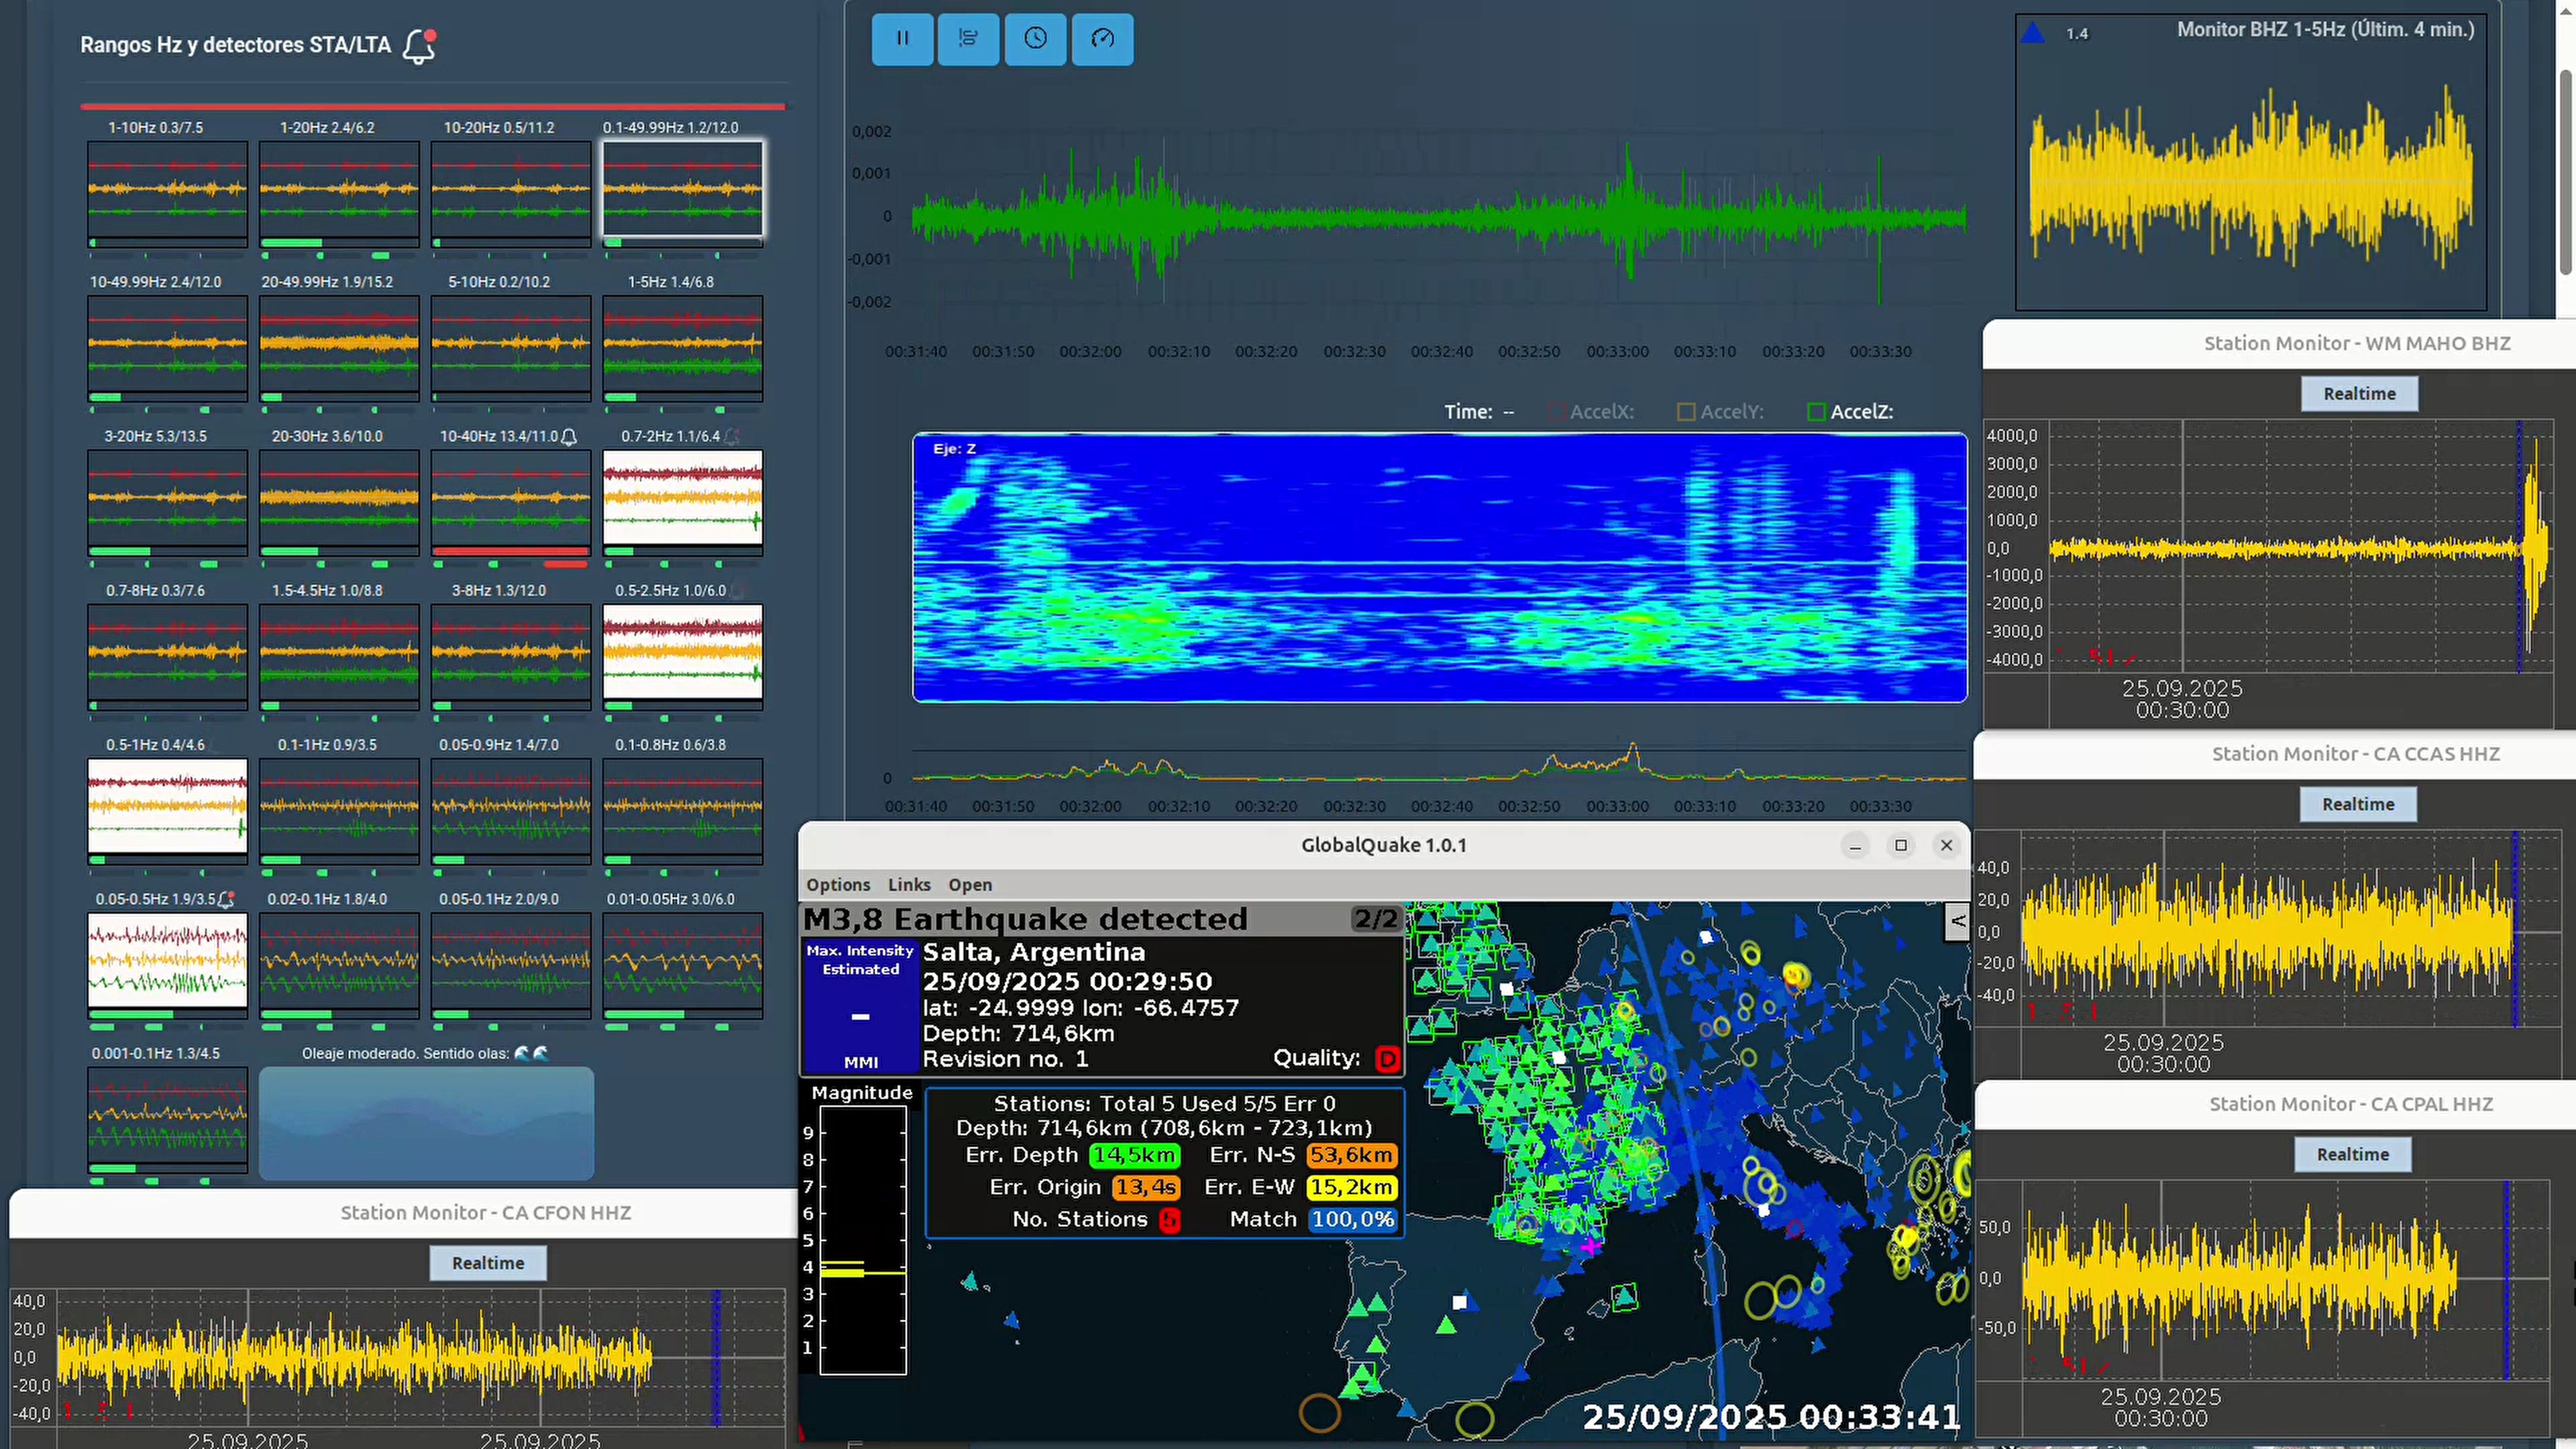2576x1449 pixels.
Task: Click the magnitude scale bar
Action: pyautogui.click(x=862, y=1240)
